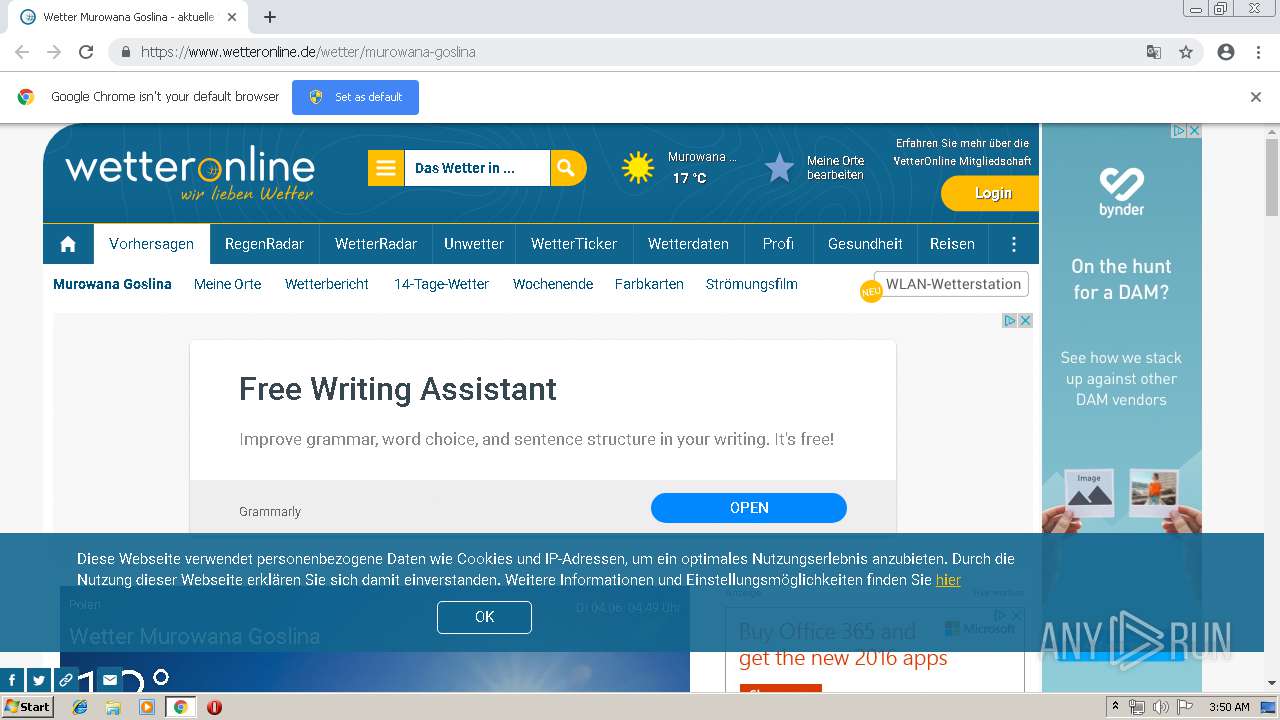This screenshot has width=1280, height=720.
Task: Click Set as default button
Action: 355,97
